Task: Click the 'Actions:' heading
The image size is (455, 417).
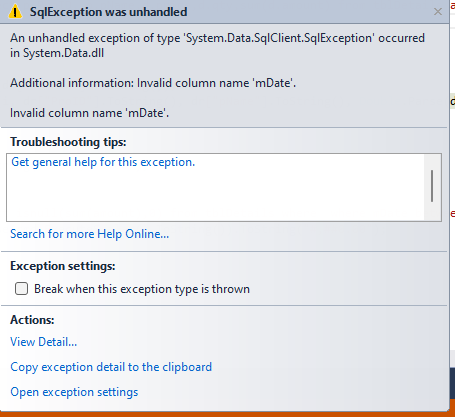Action: pyautogui.click(x=32, y=320)
